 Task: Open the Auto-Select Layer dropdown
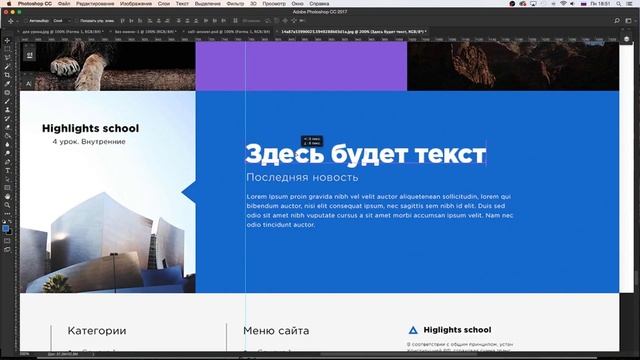62,20
